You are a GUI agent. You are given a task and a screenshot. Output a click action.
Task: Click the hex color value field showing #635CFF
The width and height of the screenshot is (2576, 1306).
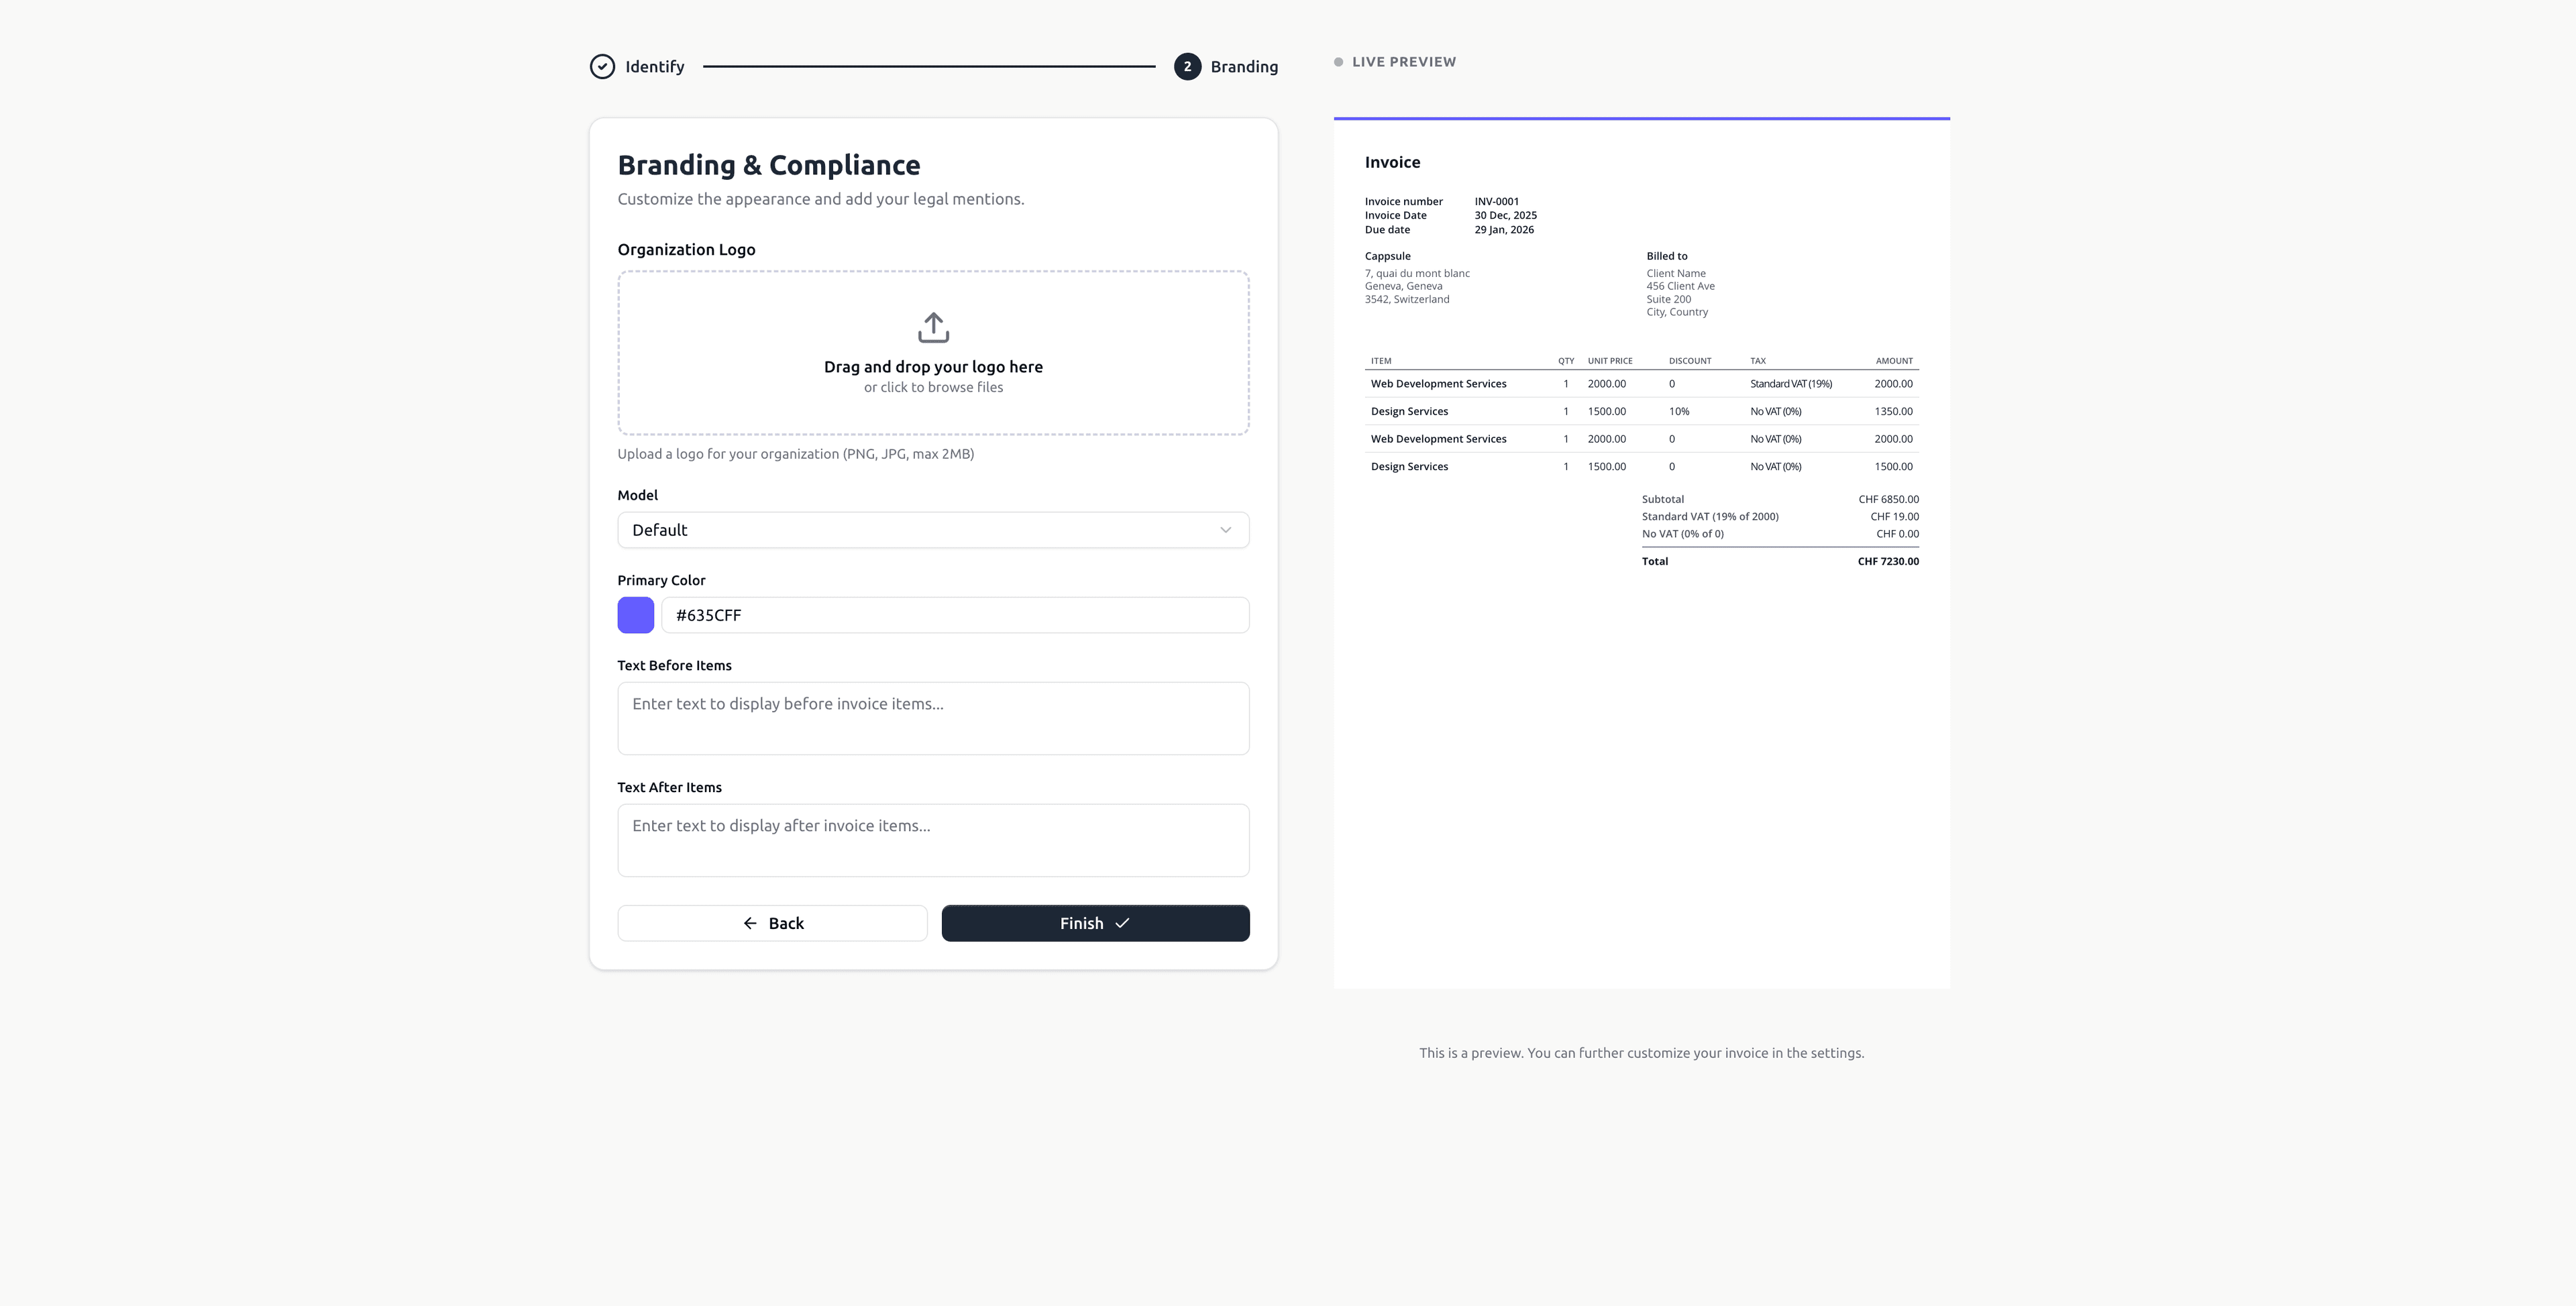[954, 615]
